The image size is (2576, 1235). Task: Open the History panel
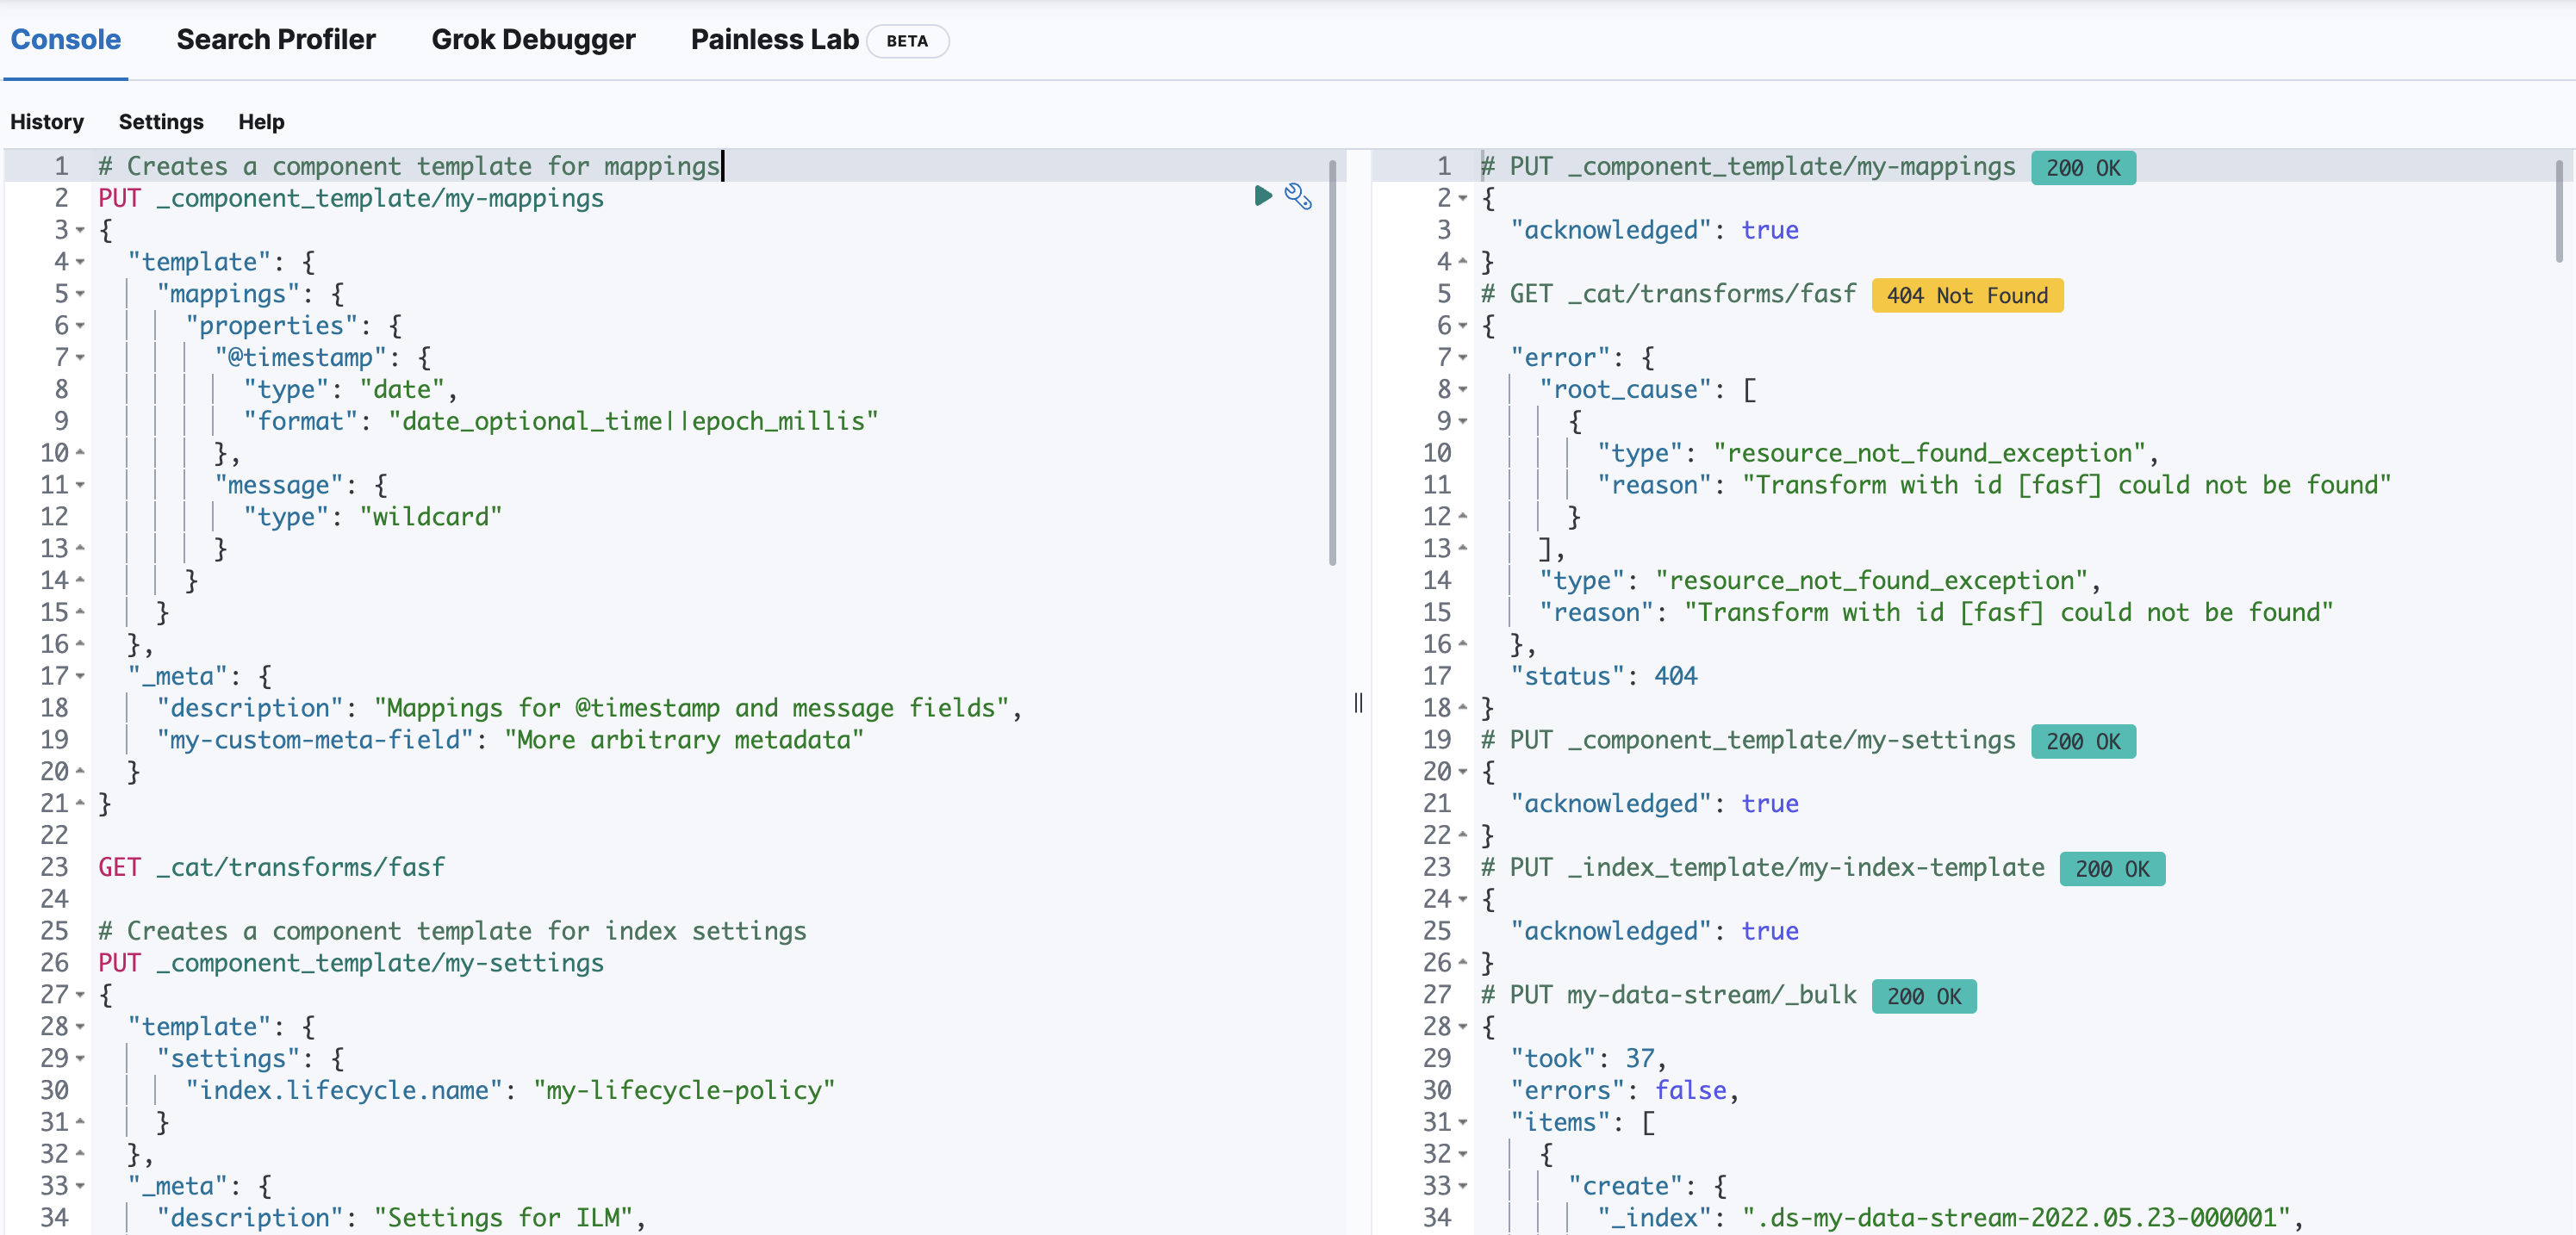click(47, 122)
